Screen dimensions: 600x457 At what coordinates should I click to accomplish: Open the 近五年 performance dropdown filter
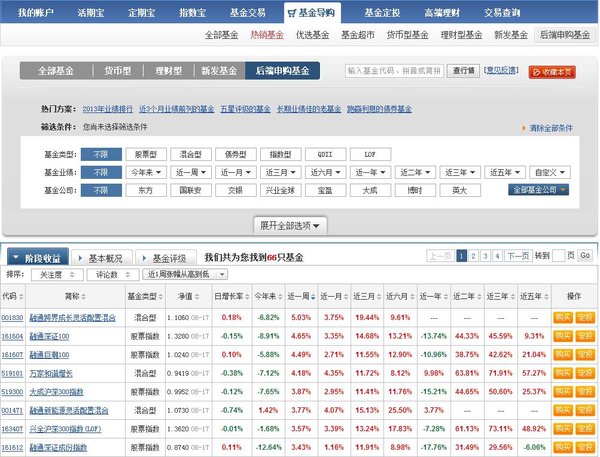(x=505, y=172)
